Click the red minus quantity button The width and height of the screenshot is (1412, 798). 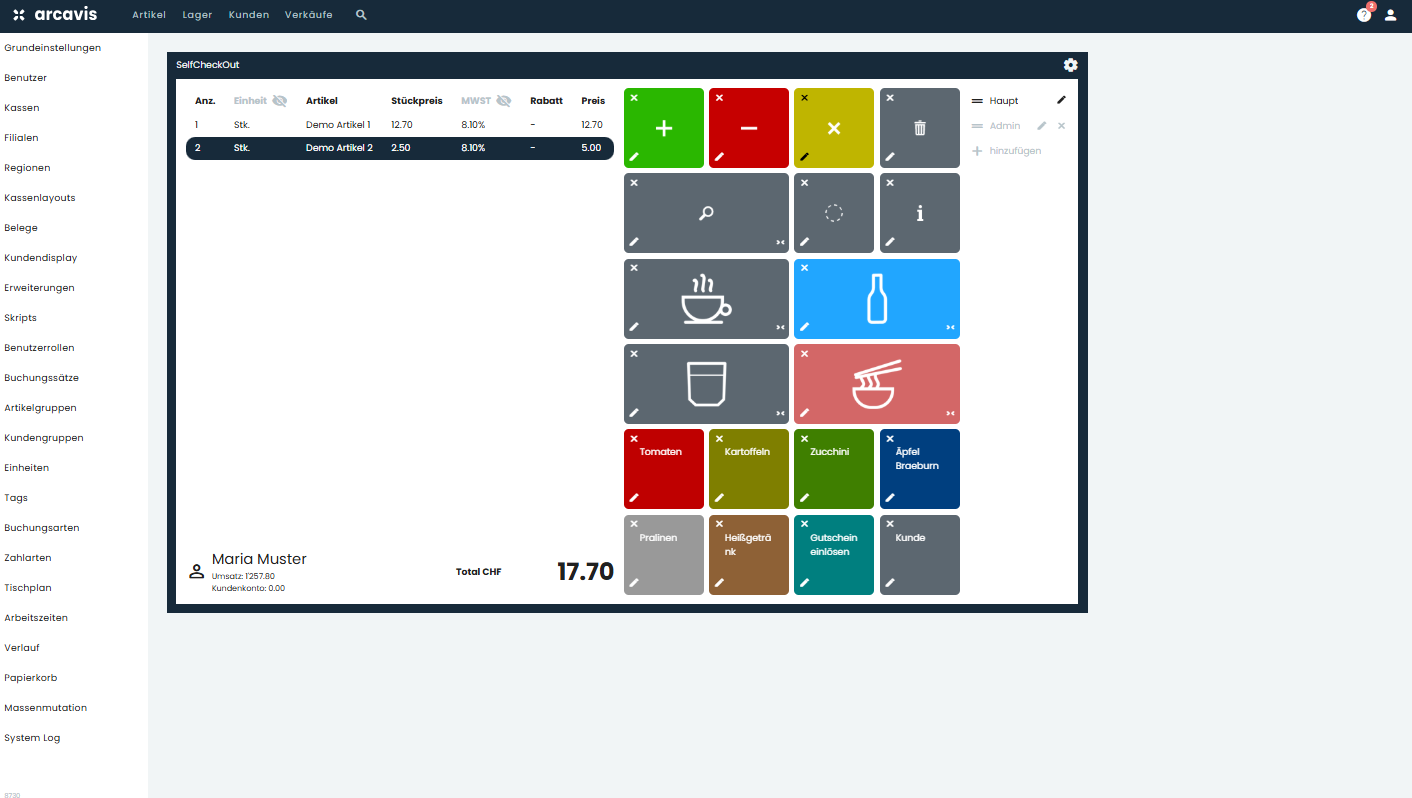pyautogui.click(x=748, y=127)
